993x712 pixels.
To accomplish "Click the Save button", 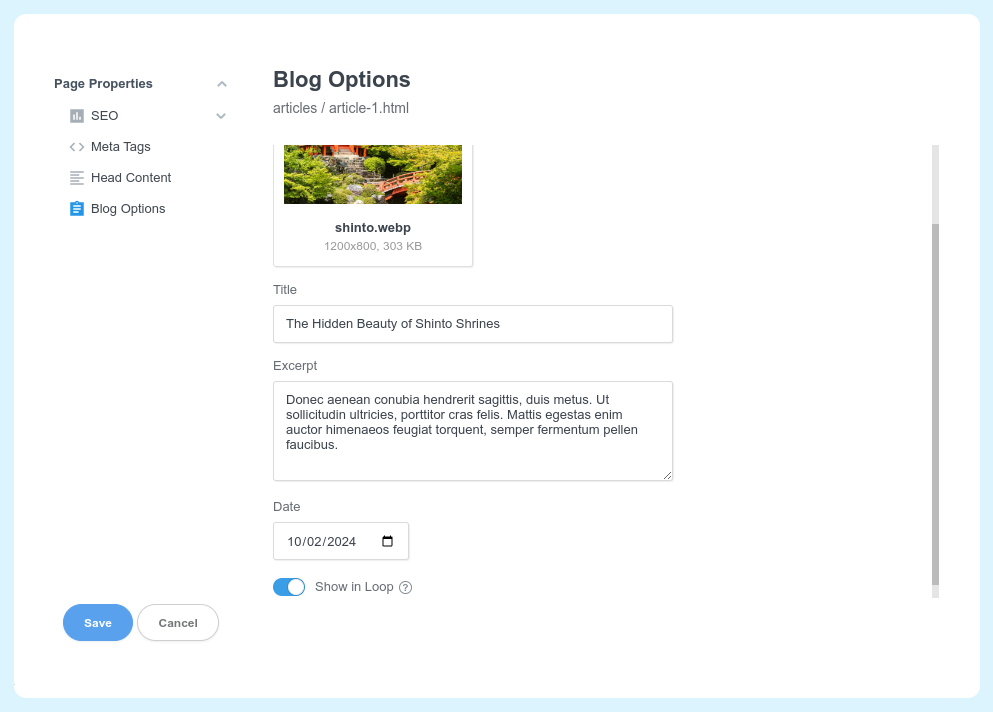I will pyautogui.click(x=97, y=622).
